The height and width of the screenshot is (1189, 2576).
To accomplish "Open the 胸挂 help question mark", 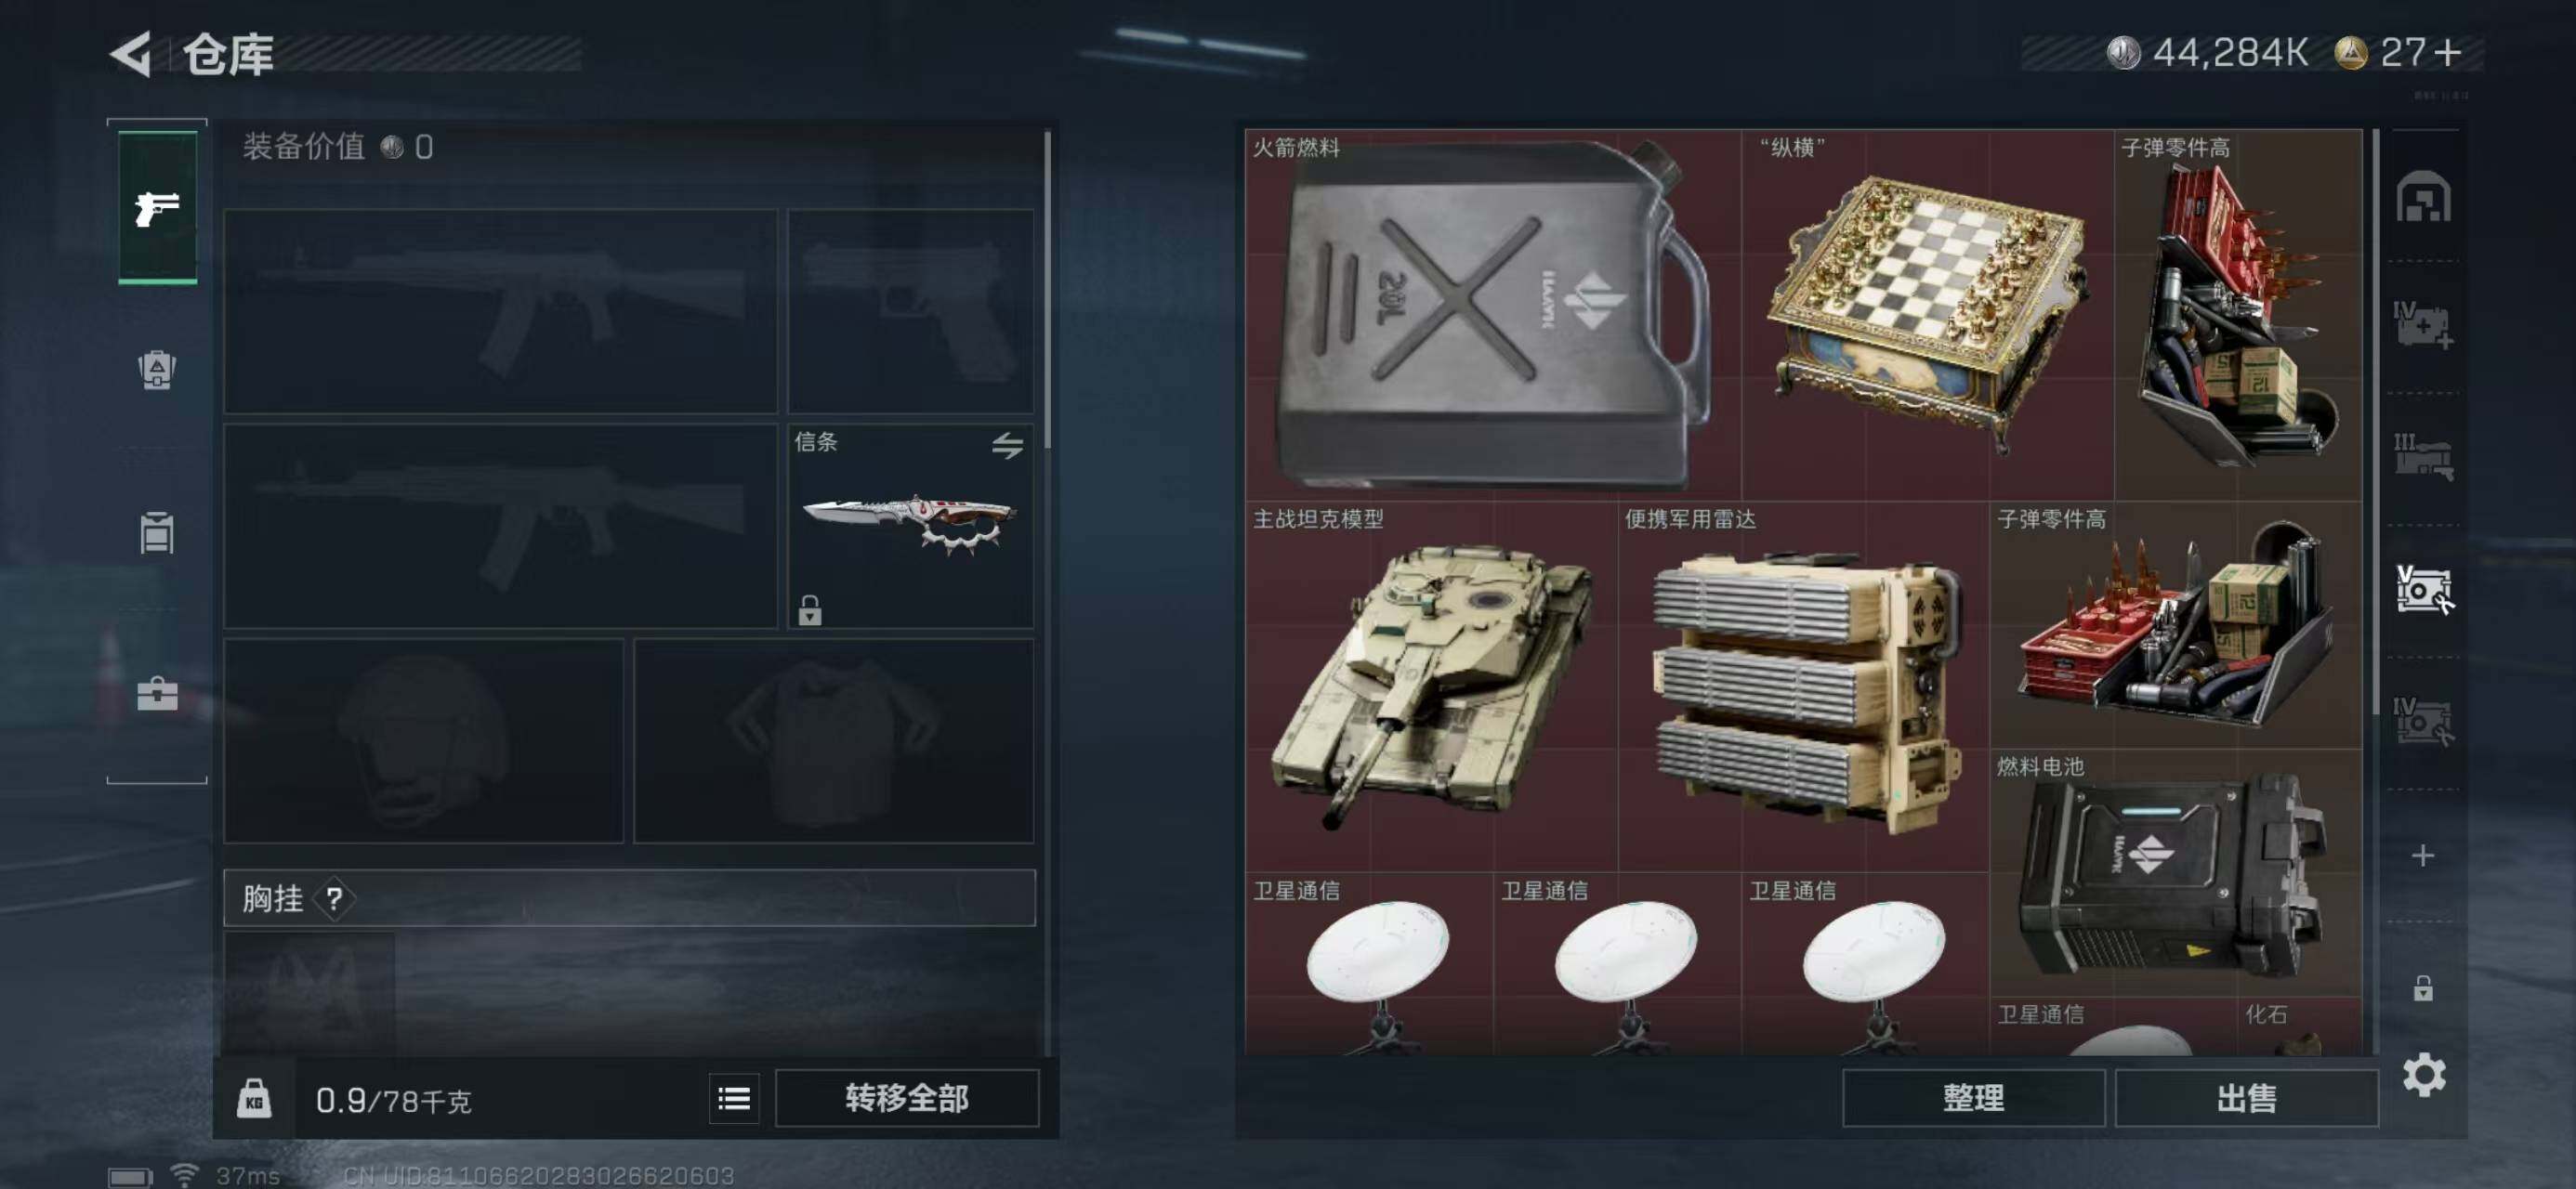I will (334, 899).
